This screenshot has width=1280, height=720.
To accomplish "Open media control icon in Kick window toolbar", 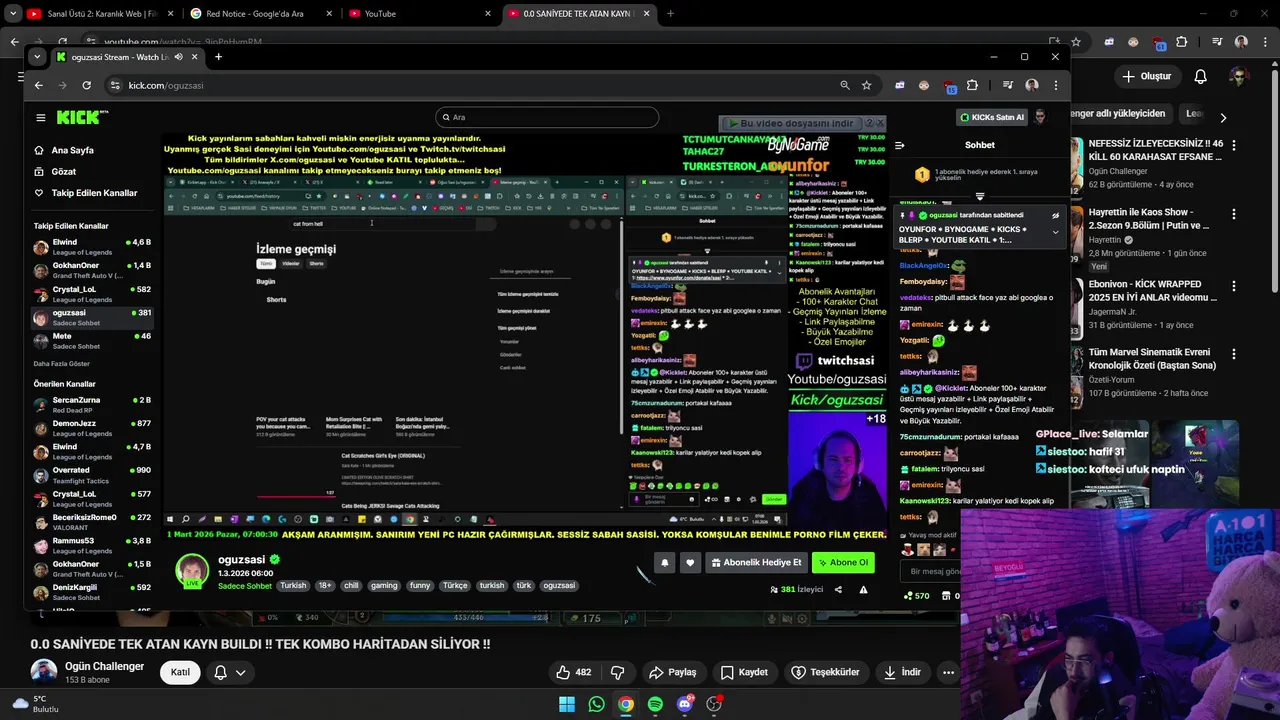I will pos(1008,85).
